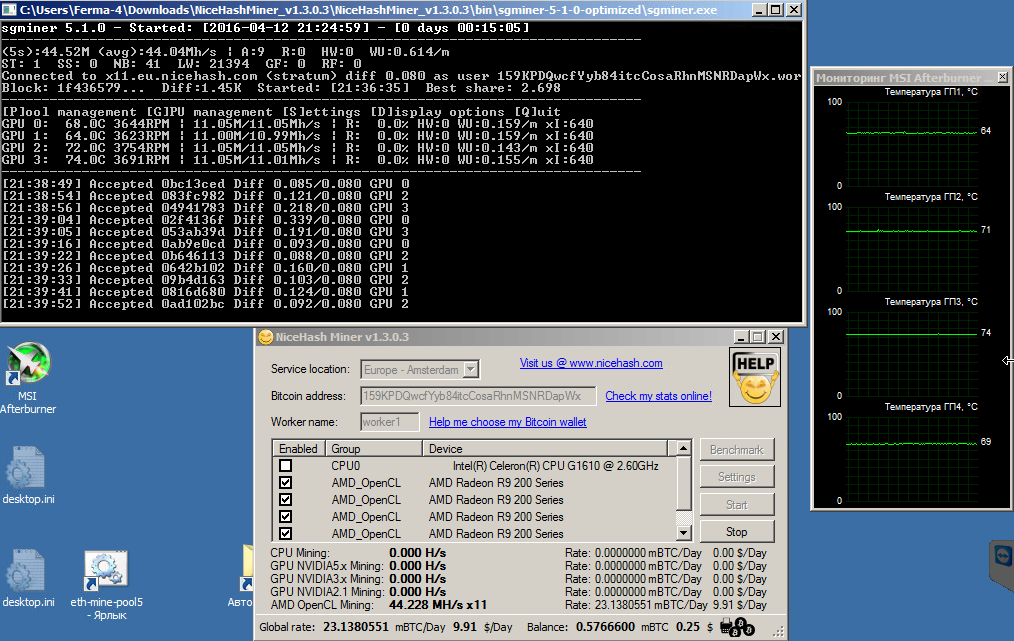Click the 'Accepted 02f4136f' log line

[x=206, y=220]
